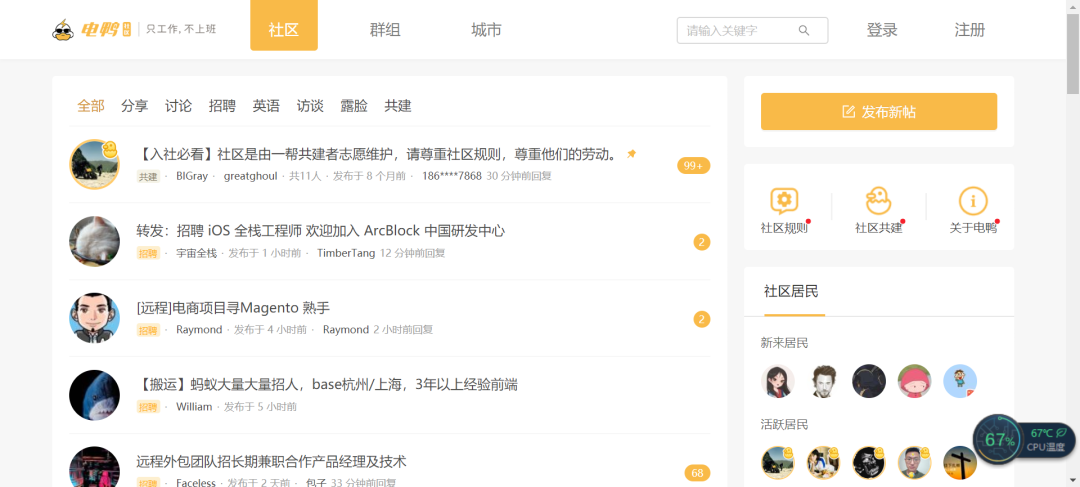Click the pin icon on 入社必看 post

coord(631,154)
